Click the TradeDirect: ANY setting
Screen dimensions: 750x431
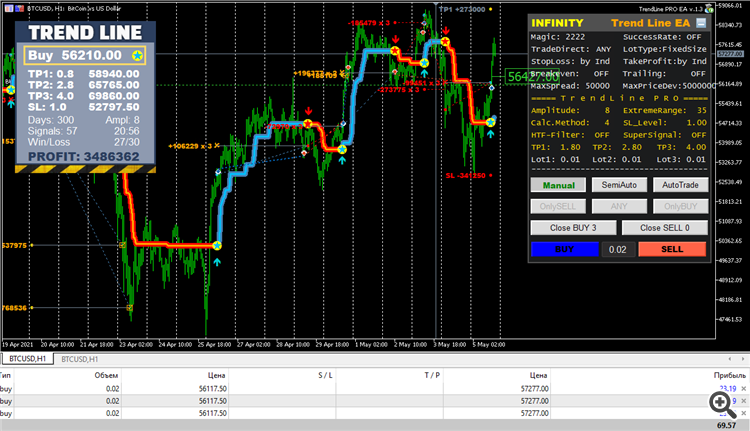571,49
